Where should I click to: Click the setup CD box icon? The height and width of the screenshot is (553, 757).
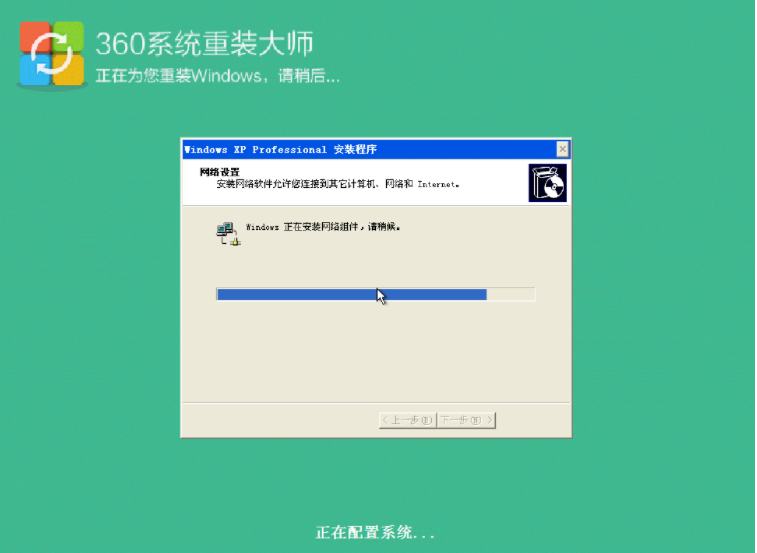click(x=547, y=183)
